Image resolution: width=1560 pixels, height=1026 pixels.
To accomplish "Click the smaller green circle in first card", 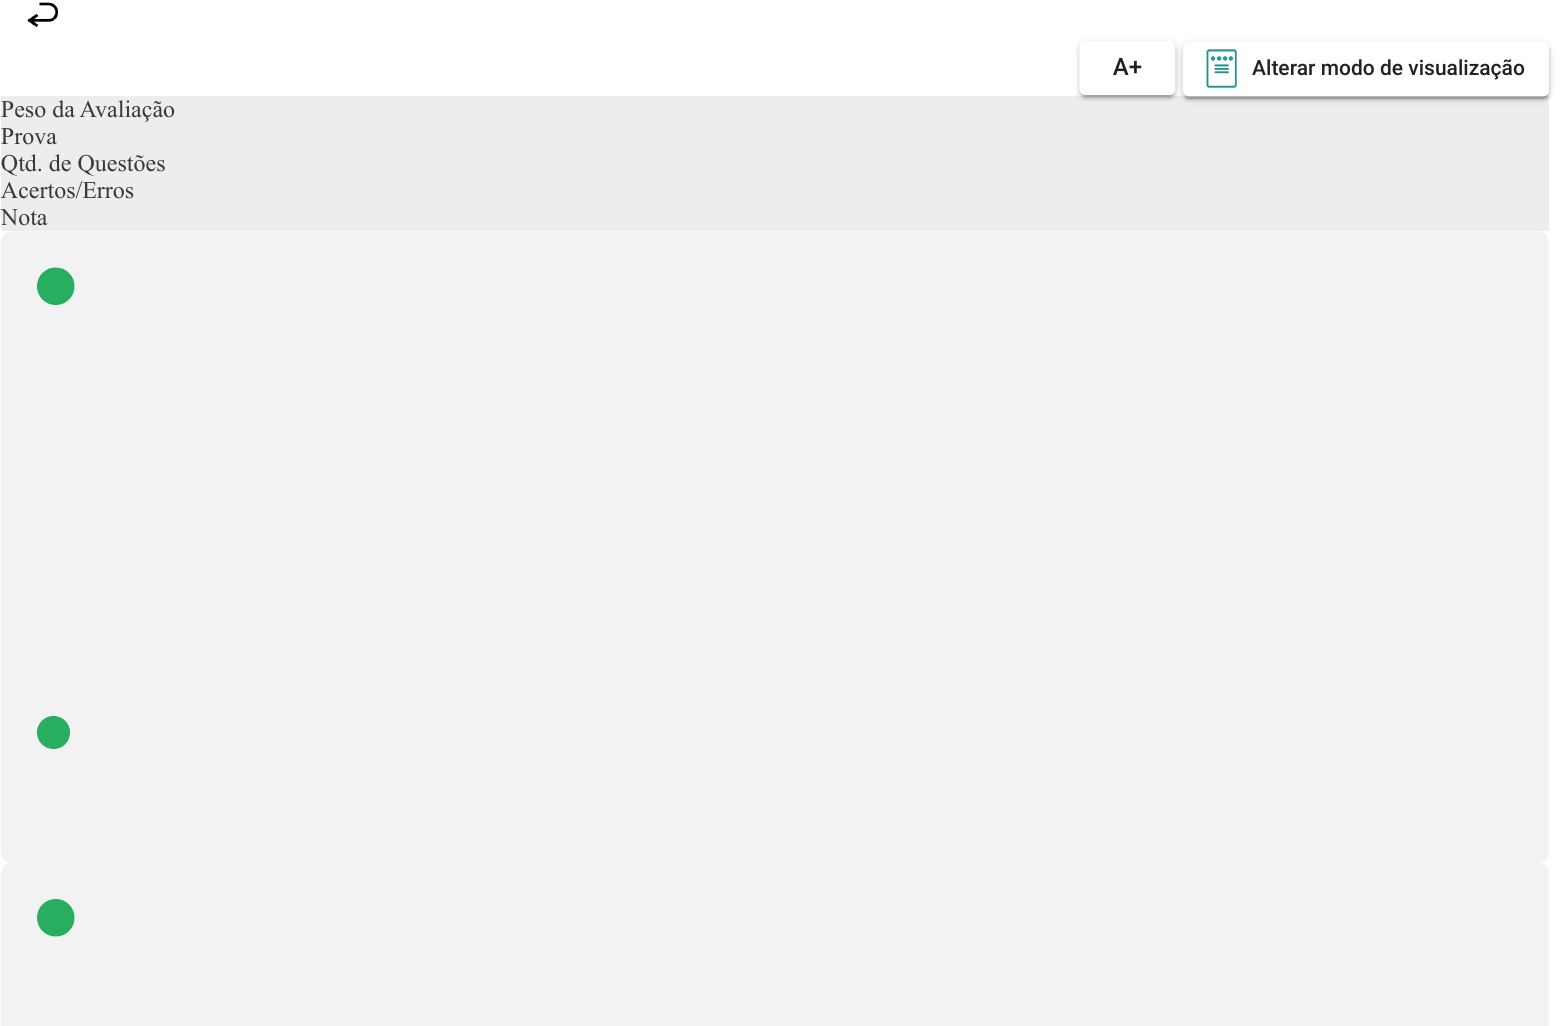I will tap(54, 732).
